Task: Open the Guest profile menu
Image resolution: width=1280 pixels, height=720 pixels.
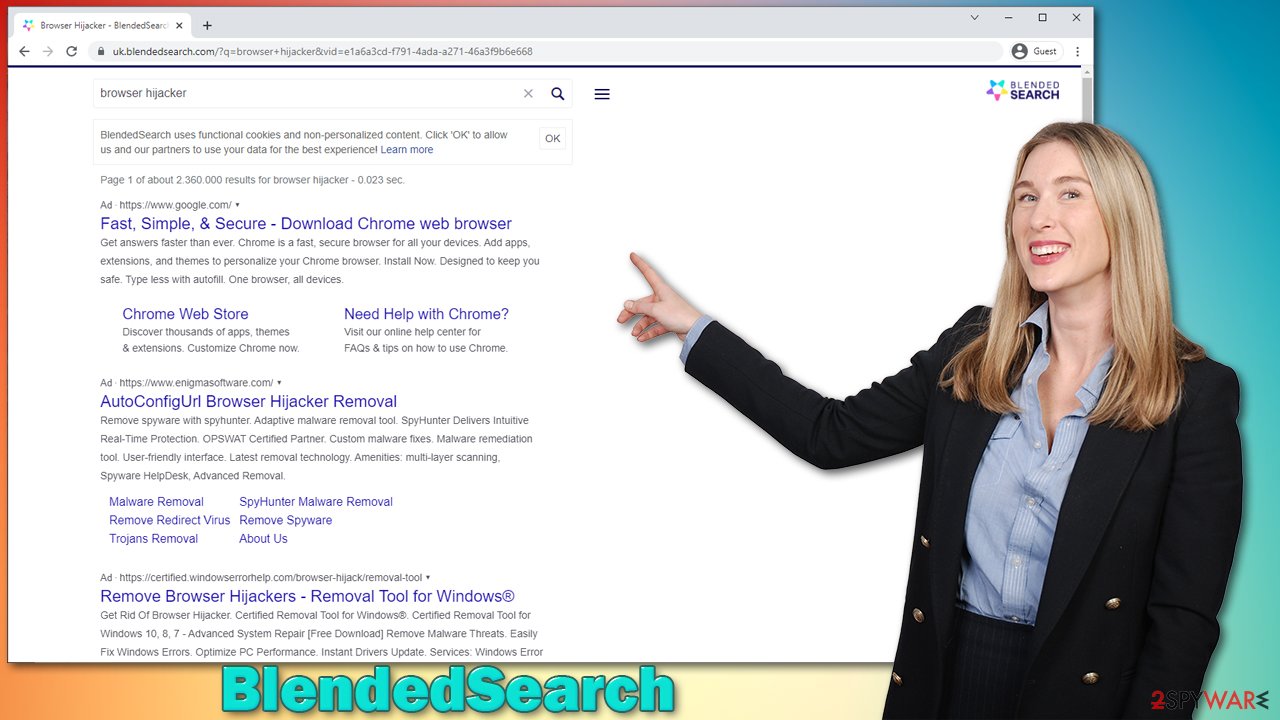Action: [x=1035, y=51]
